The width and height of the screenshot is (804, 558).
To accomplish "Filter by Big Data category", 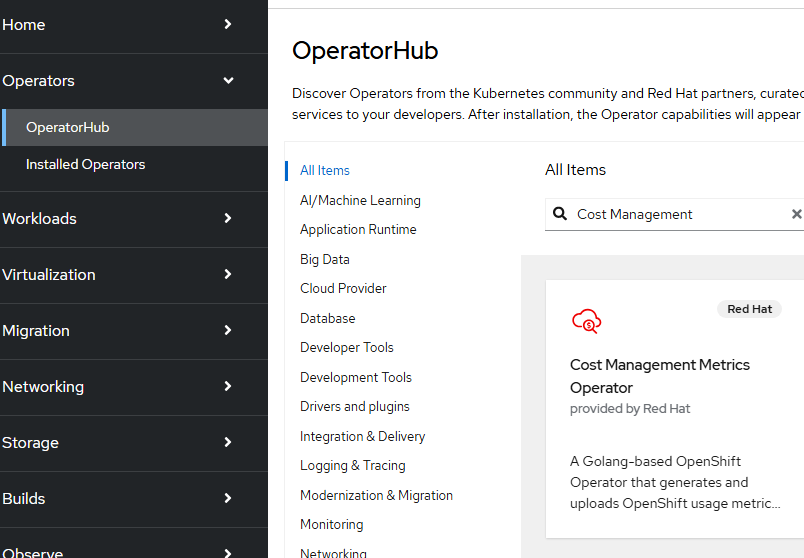I will (x=325, y=259).
